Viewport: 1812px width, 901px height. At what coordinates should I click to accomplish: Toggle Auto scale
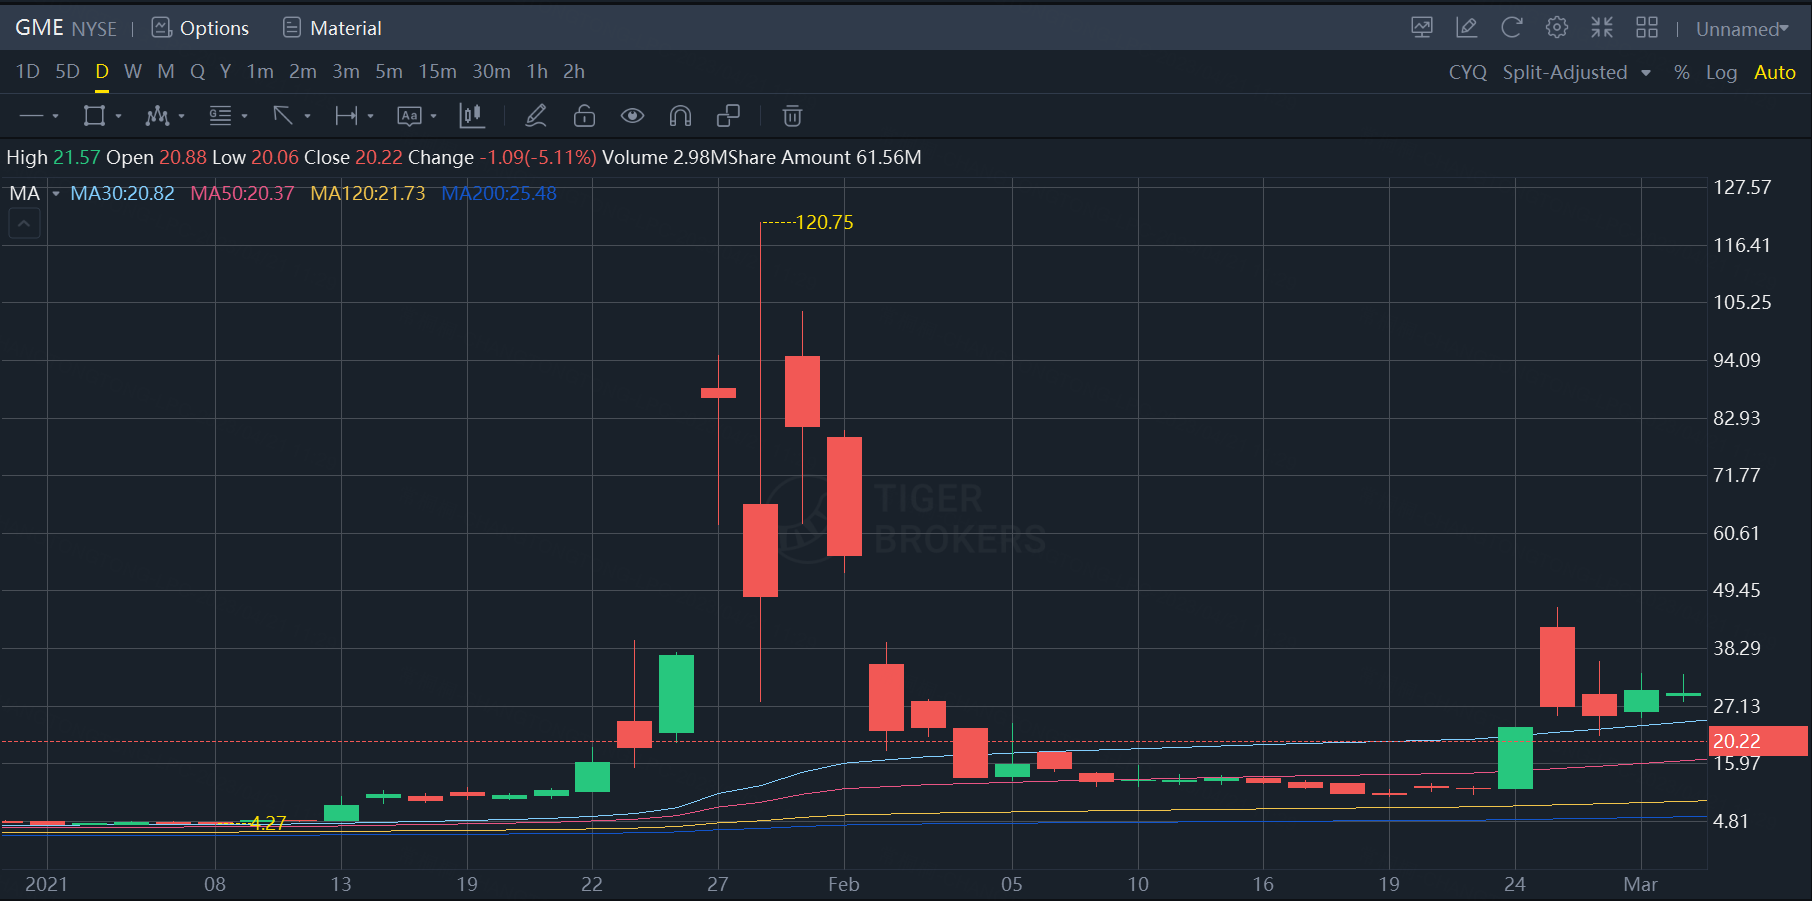point(1775,72)
